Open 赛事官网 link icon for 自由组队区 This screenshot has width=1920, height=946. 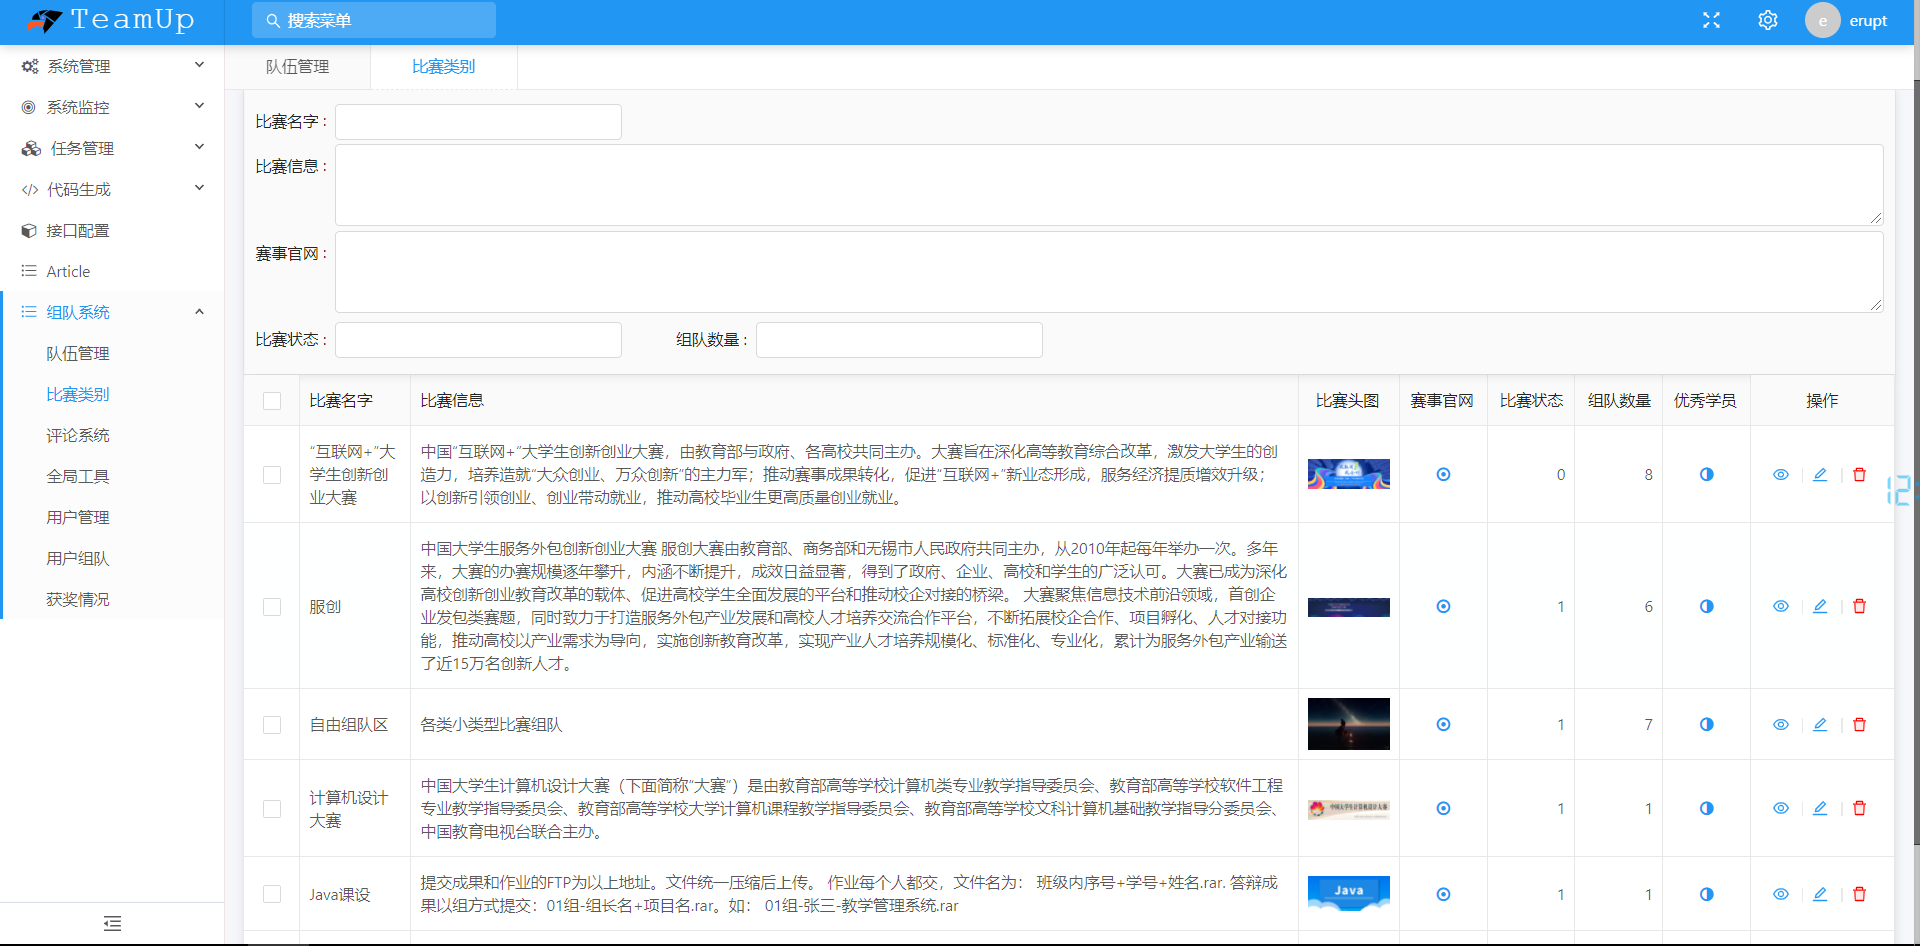[1443, 724]
